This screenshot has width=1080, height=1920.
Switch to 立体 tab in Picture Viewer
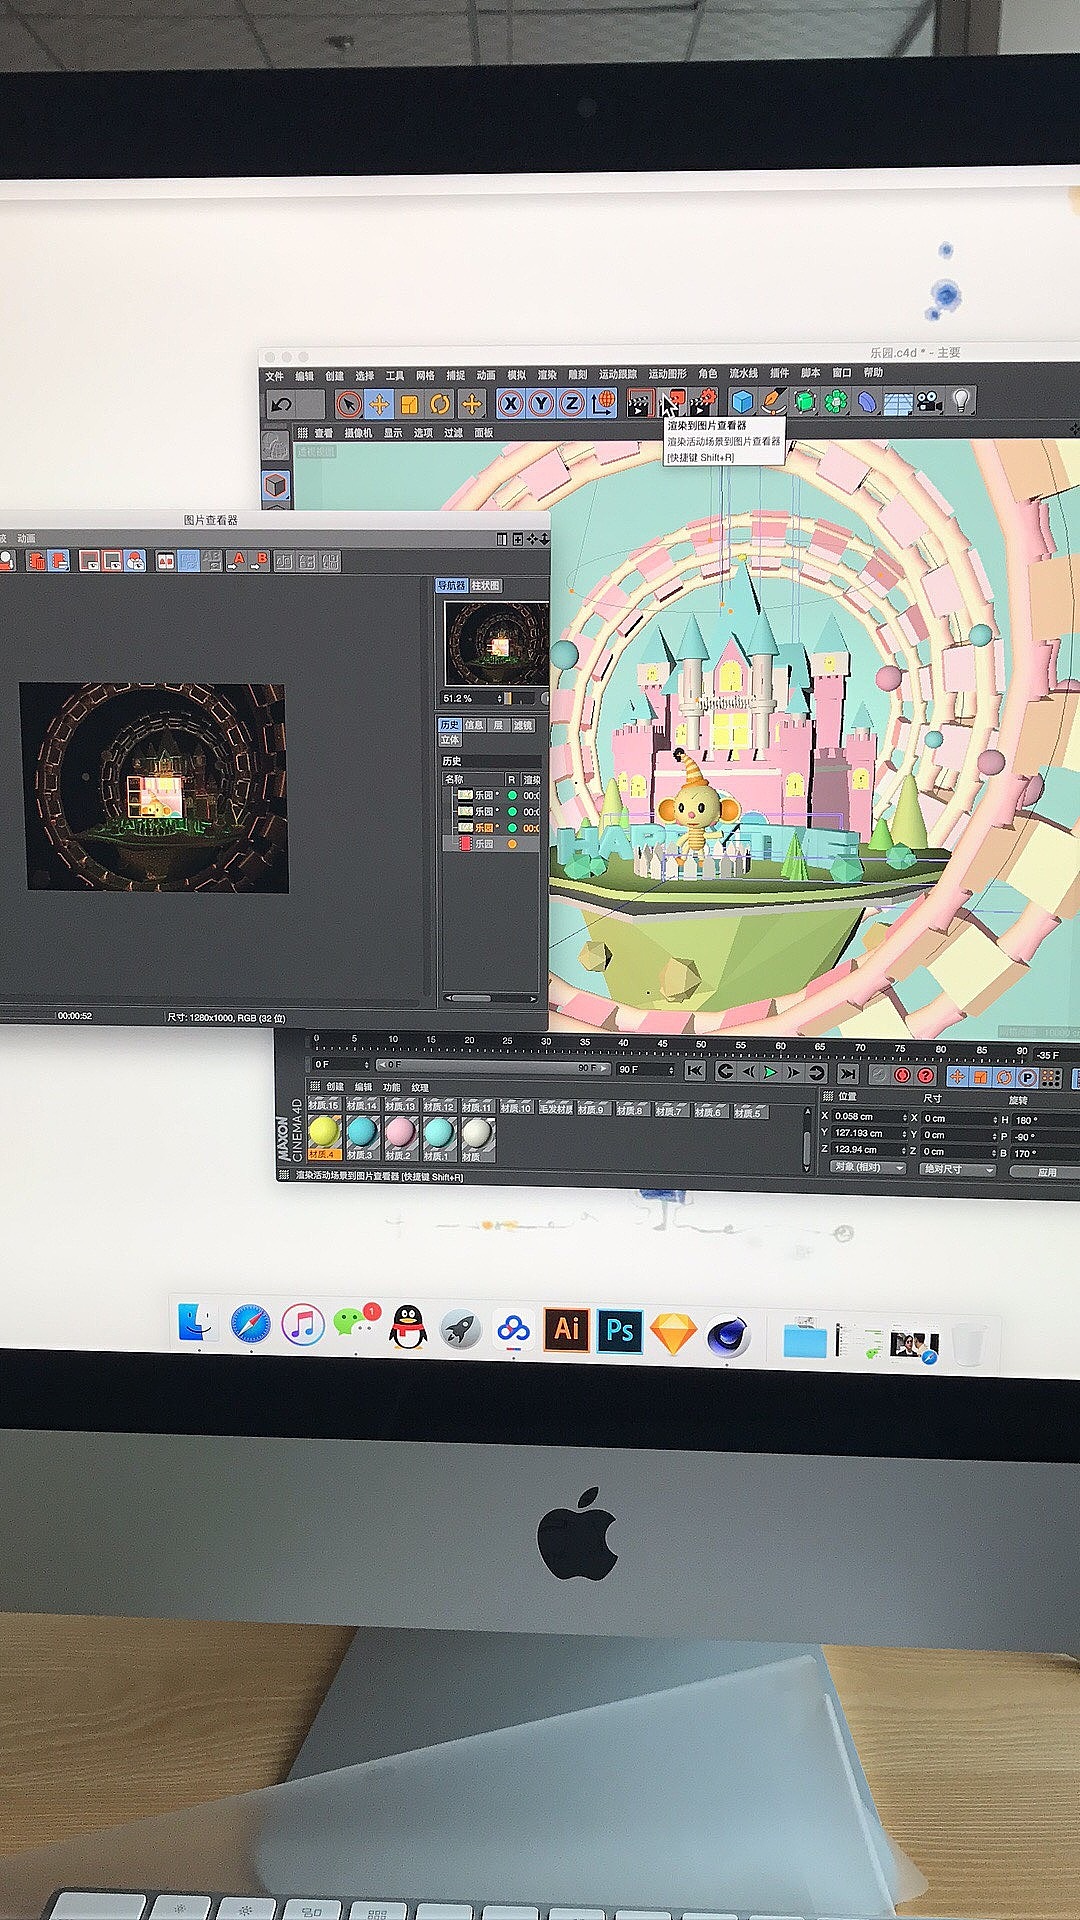pyautogui.click(x=450, y=740)
